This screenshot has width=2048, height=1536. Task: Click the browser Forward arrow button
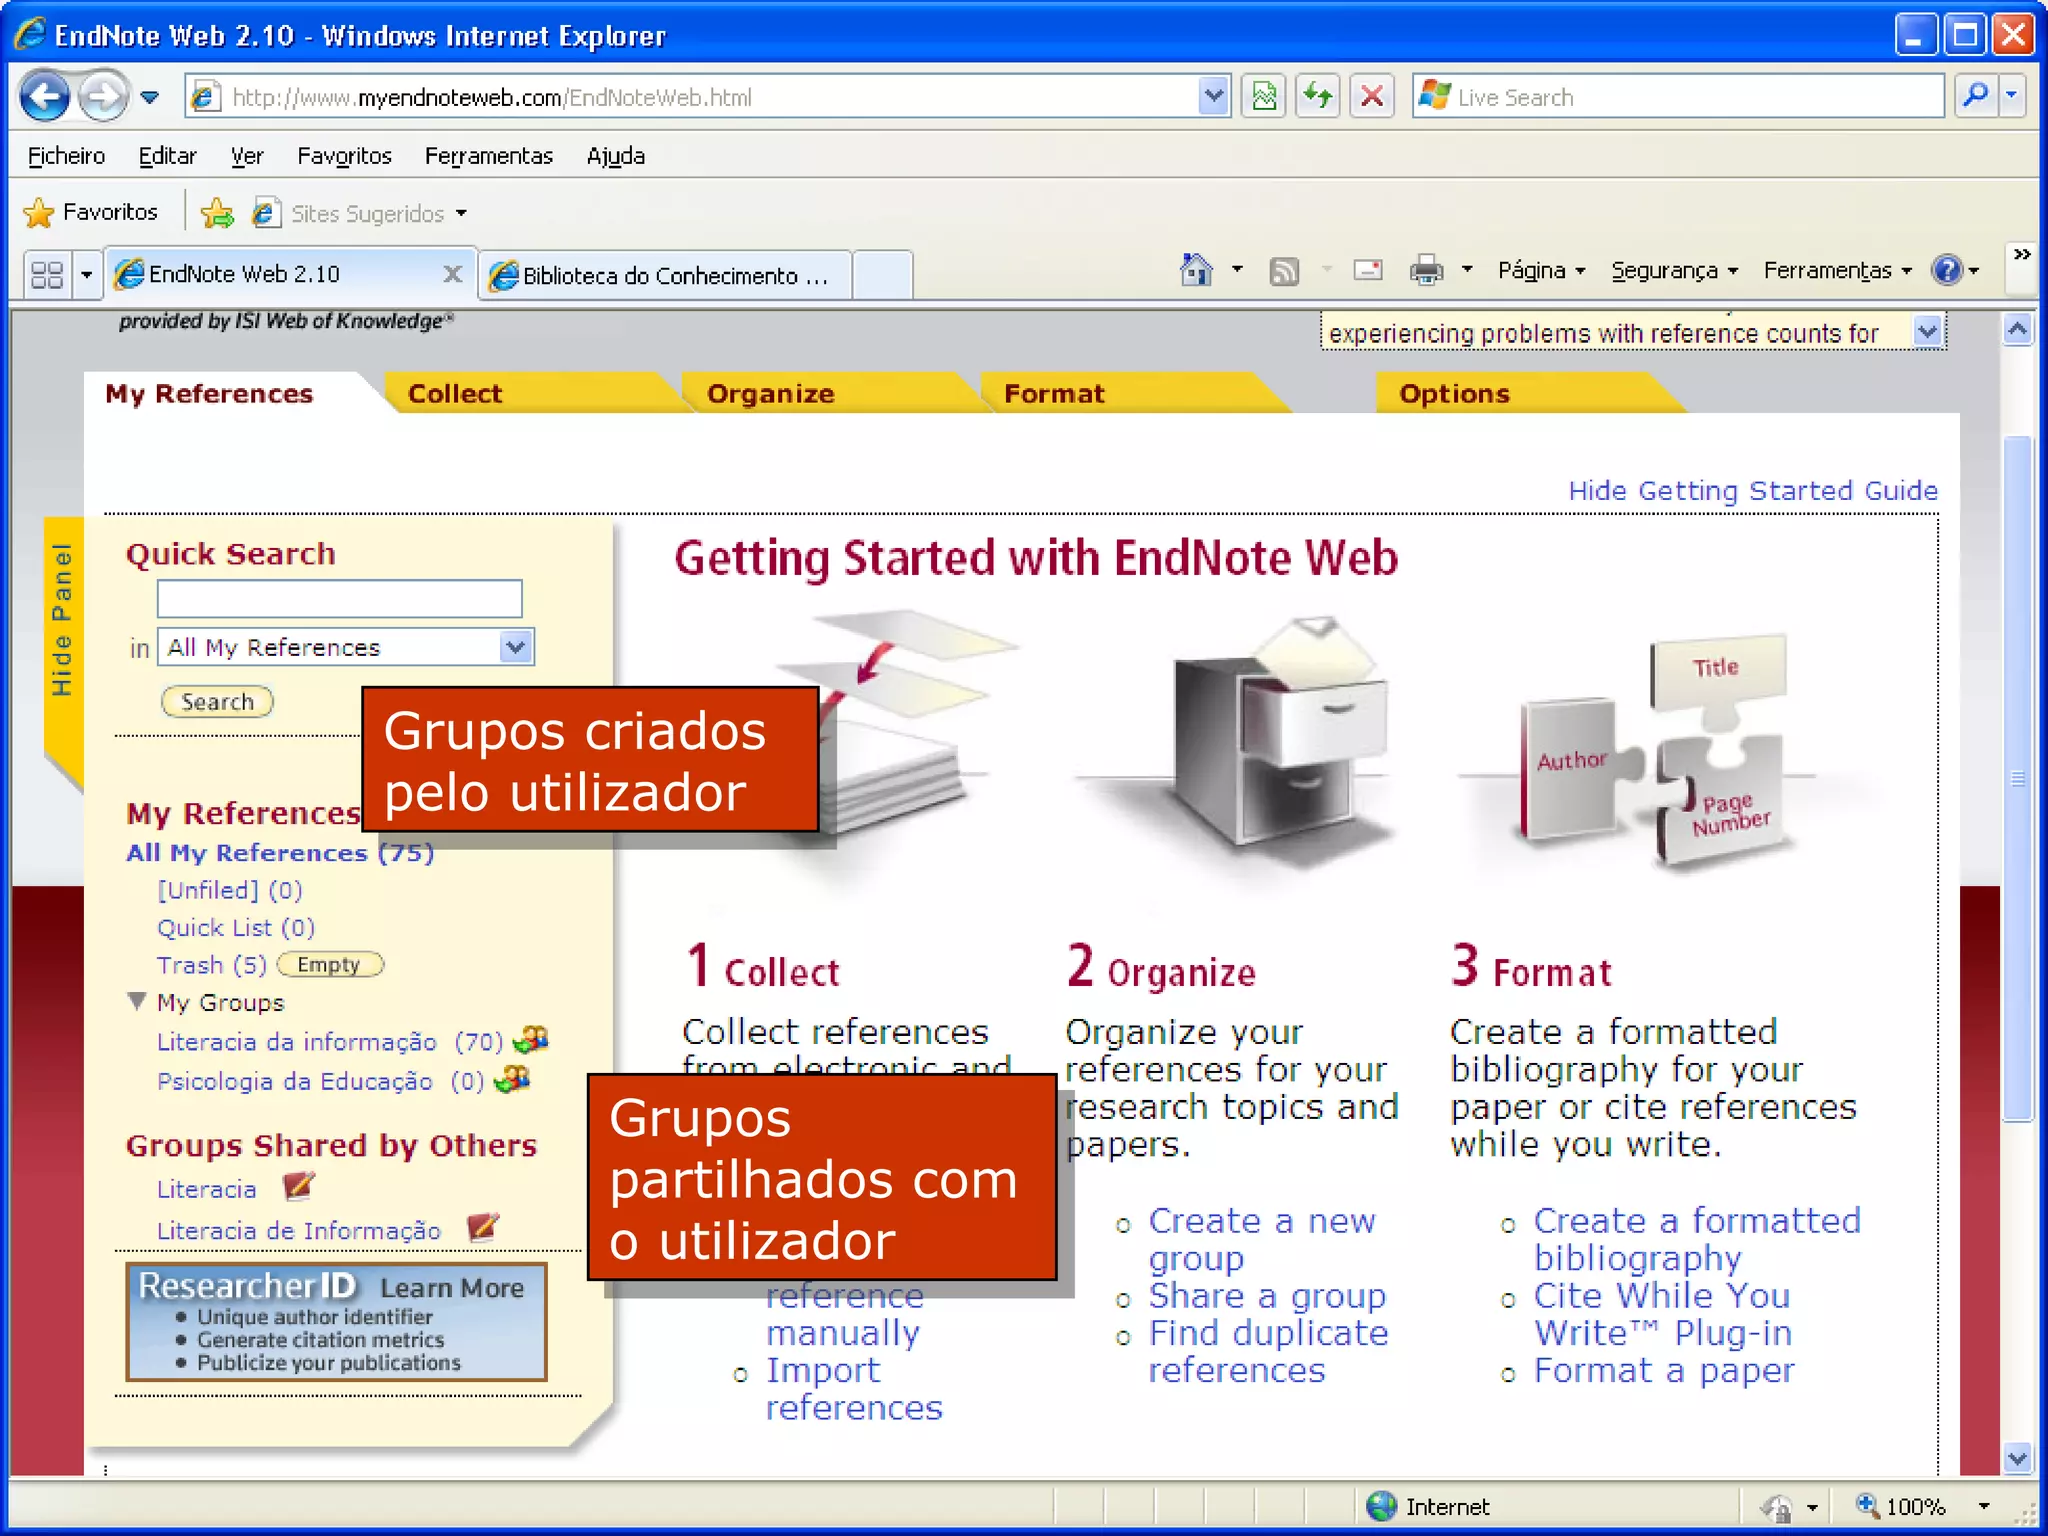102,97
